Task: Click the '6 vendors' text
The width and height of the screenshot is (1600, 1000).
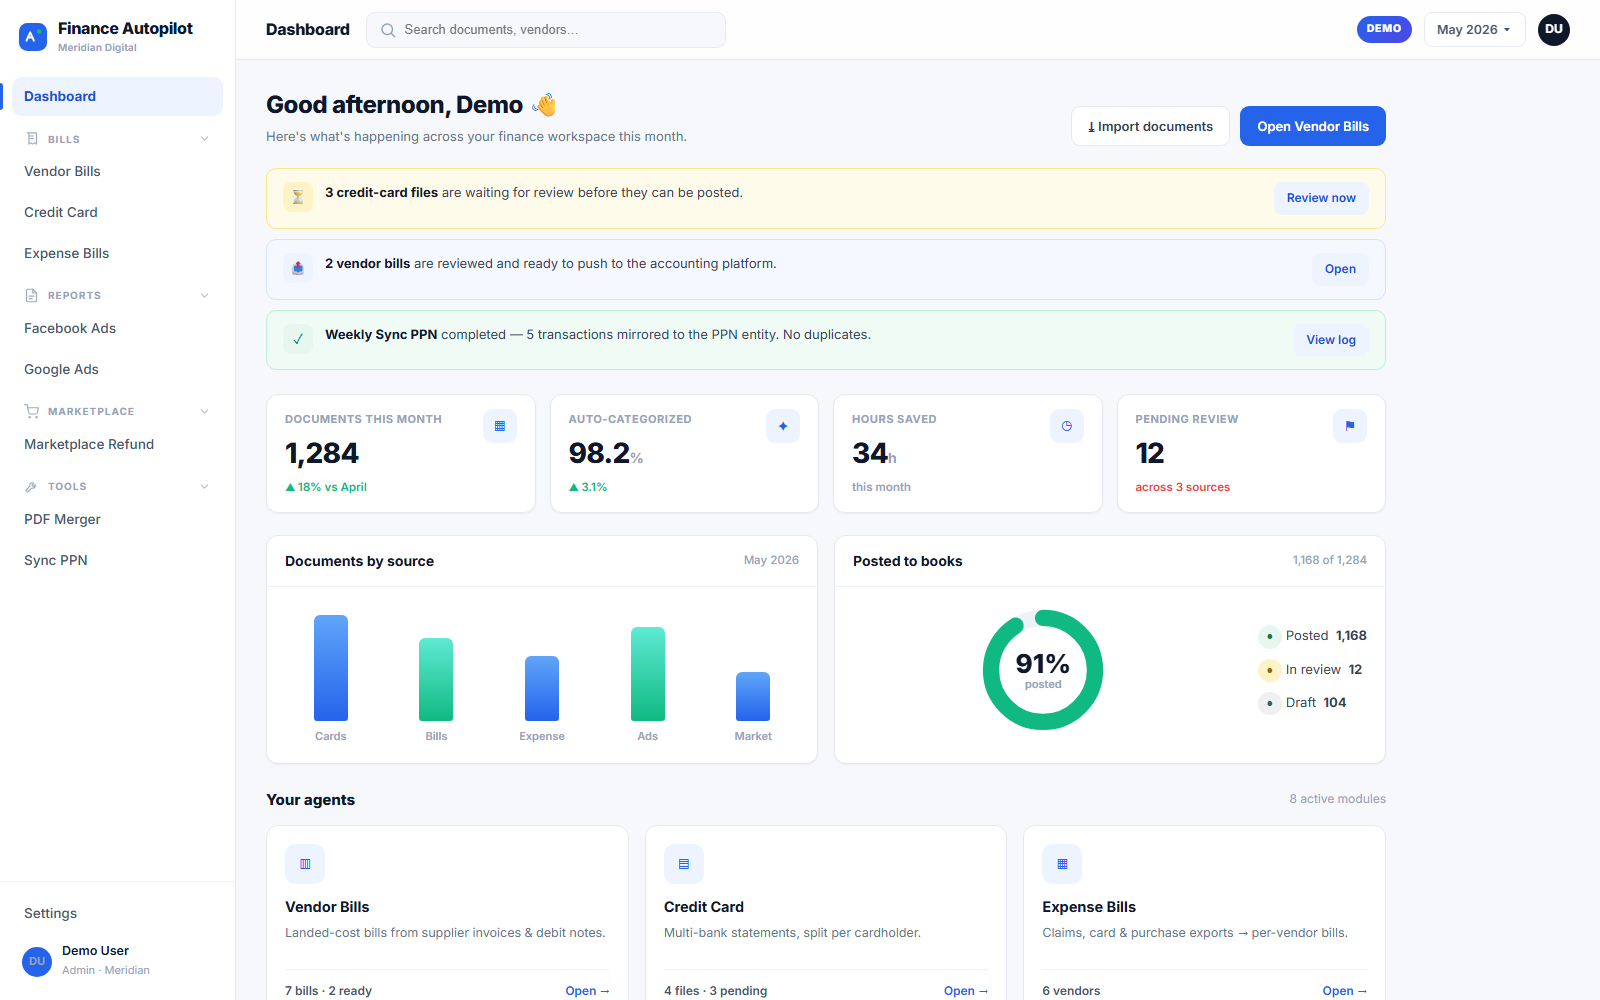Action: pos(1071,991)
